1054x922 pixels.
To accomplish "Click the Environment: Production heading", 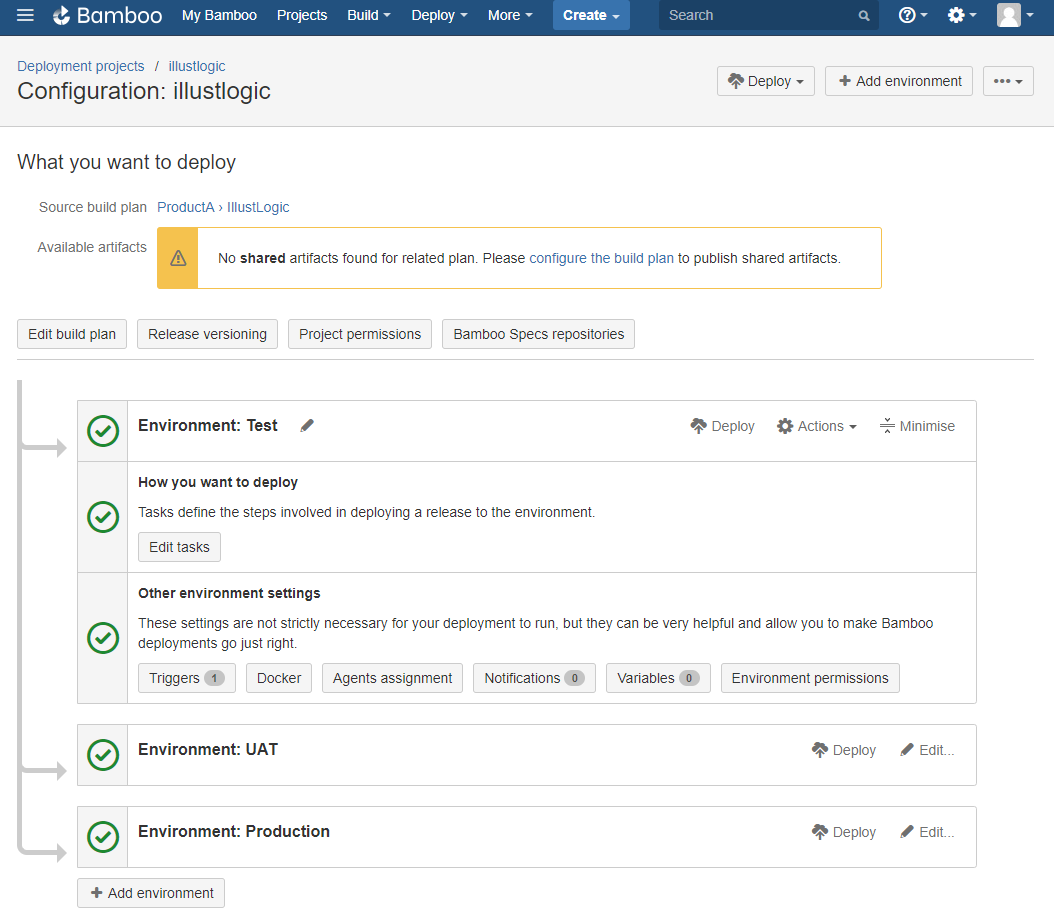I will click(234, 831).
